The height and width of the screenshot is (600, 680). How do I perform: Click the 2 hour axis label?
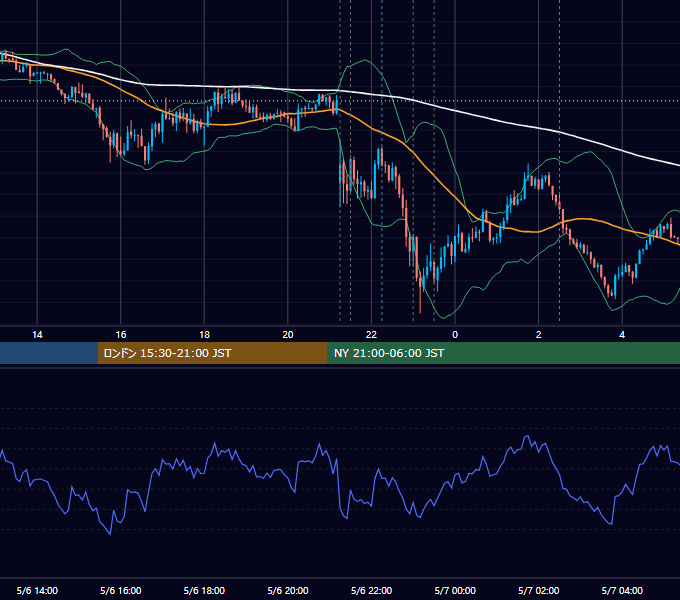coord(538,335)
